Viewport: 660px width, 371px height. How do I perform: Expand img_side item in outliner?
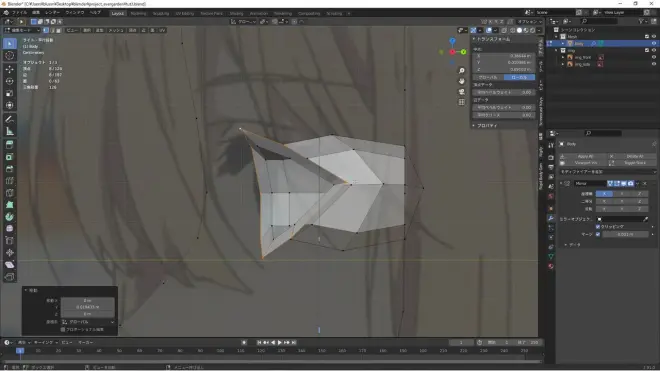click(563, 64)
